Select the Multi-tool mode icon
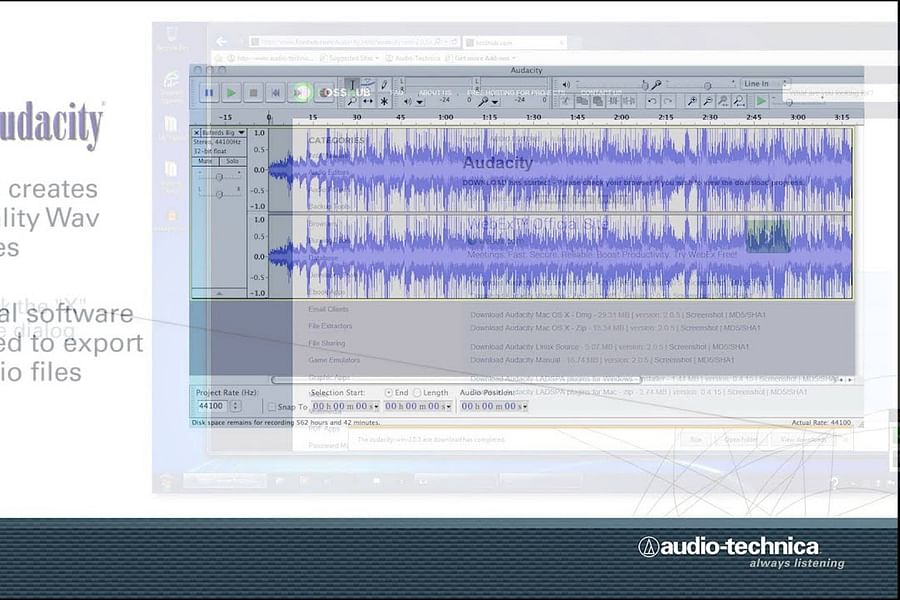900x600 pixels. (x=384, y=102)
